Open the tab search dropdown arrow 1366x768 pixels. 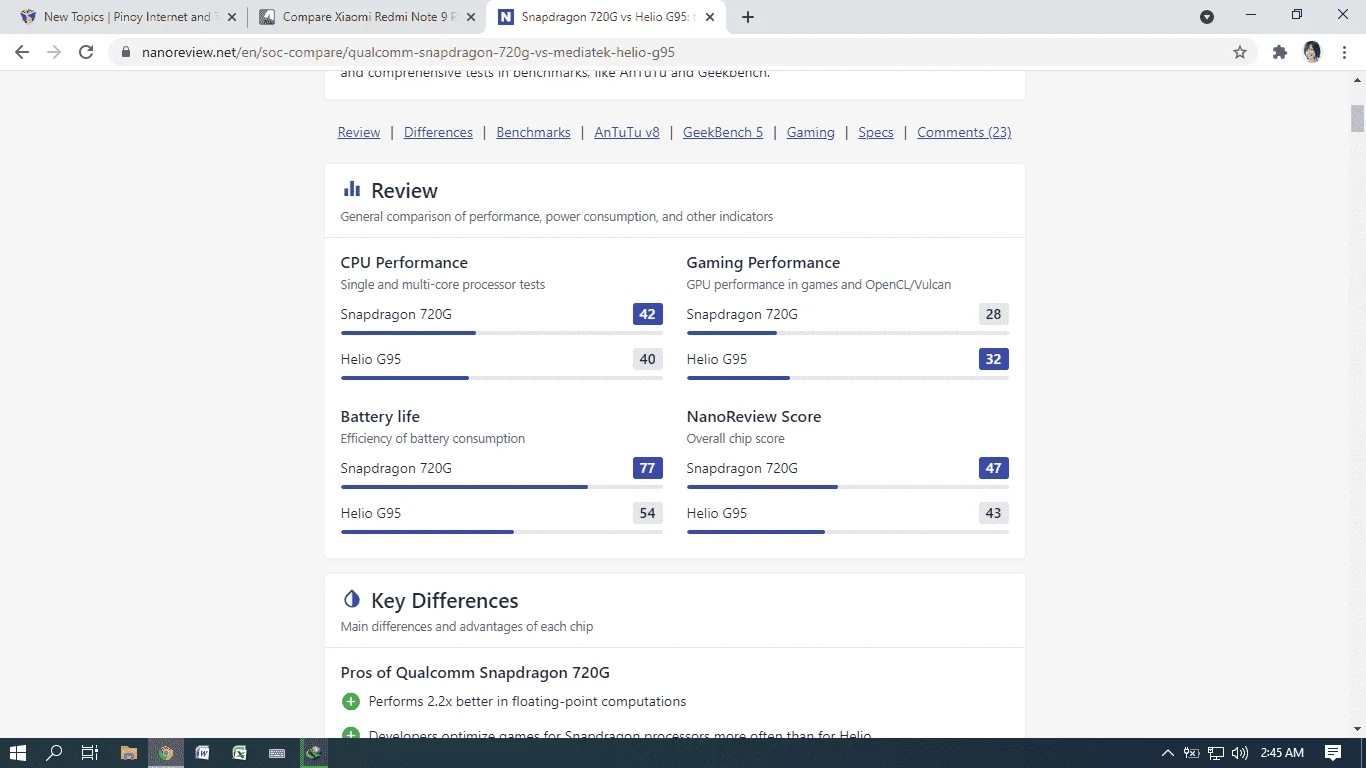pyautogui.click(x=1207, y=17)
